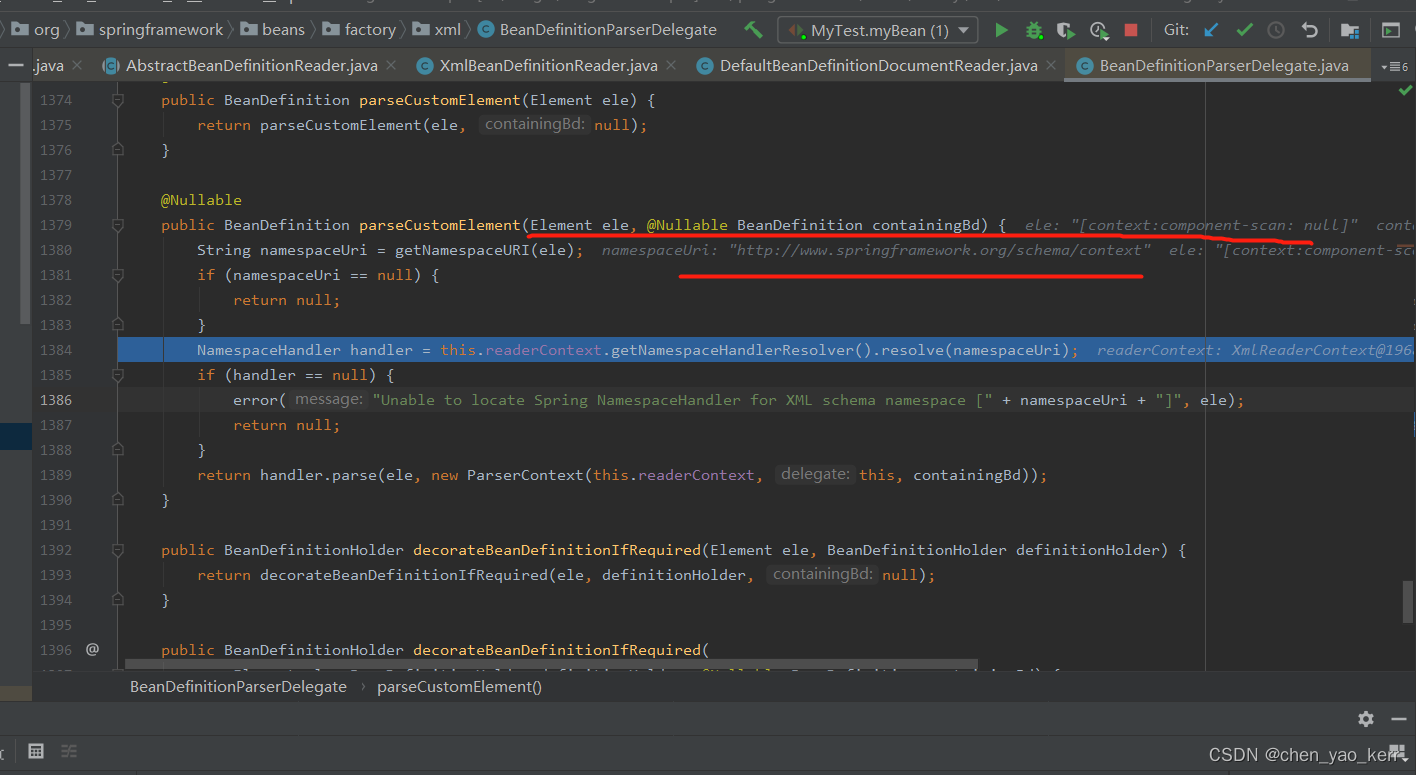1416x775 pixels.
Task: Click the vertical editor scrollbar thumb
Action: (x=1407, y=600)
